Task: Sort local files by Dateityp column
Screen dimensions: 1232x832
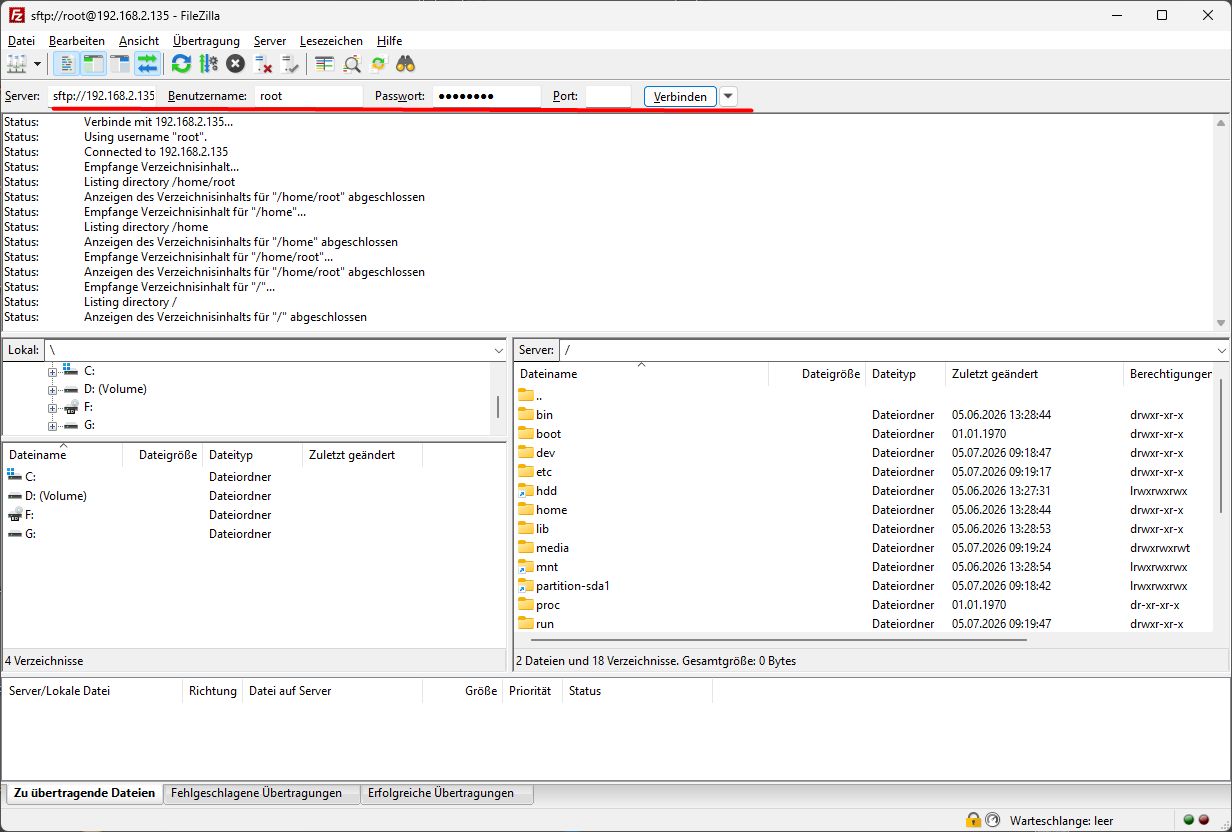Action: [x=252, y=455]
